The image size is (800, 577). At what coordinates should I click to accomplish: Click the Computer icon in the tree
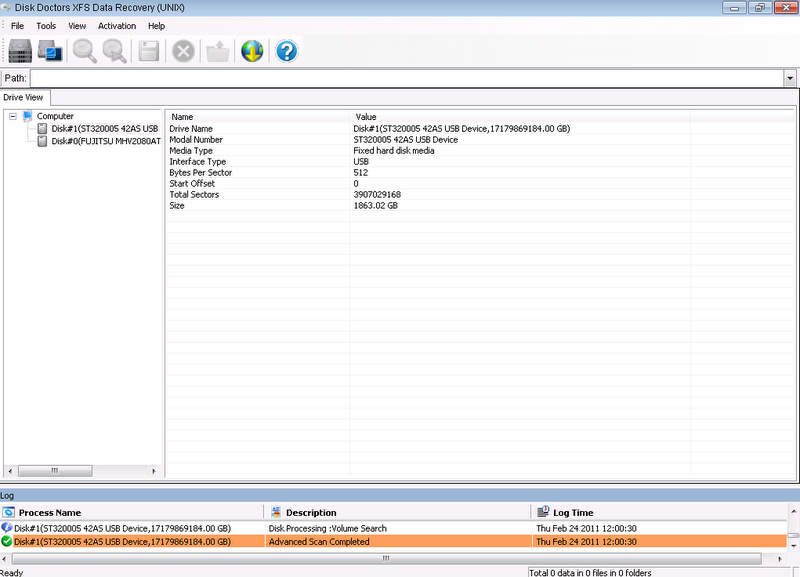[28, 116]
